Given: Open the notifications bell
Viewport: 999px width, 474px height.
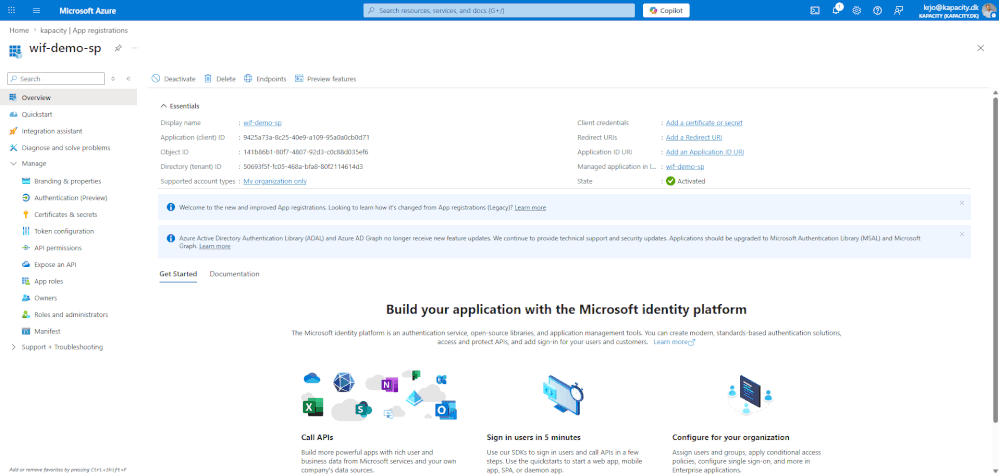Looking at the screenshot, I should 836,10.
